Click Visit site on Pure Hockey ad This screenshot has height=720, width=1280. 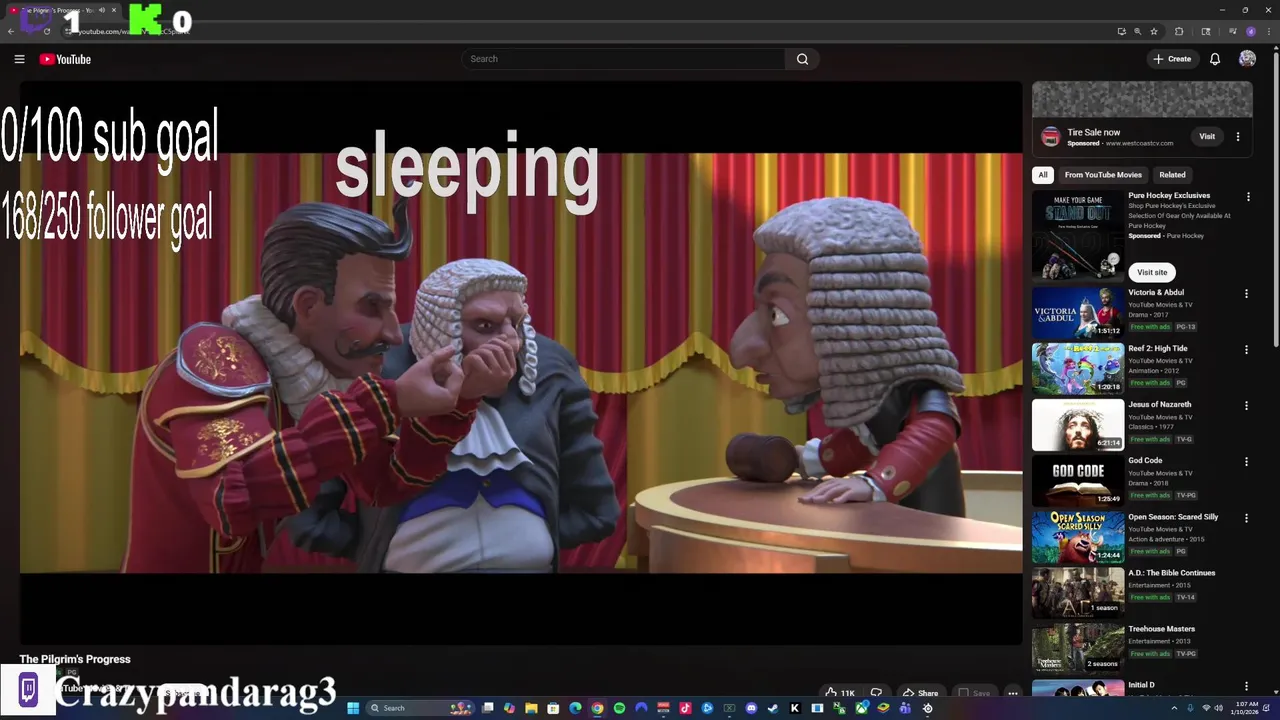(x=1152, y=272)
